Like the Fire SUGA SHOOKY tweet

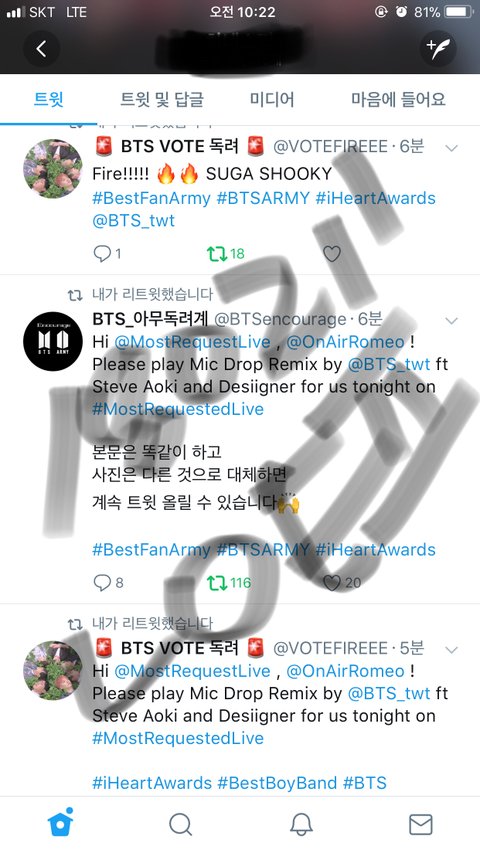click(x=332, y=254)
